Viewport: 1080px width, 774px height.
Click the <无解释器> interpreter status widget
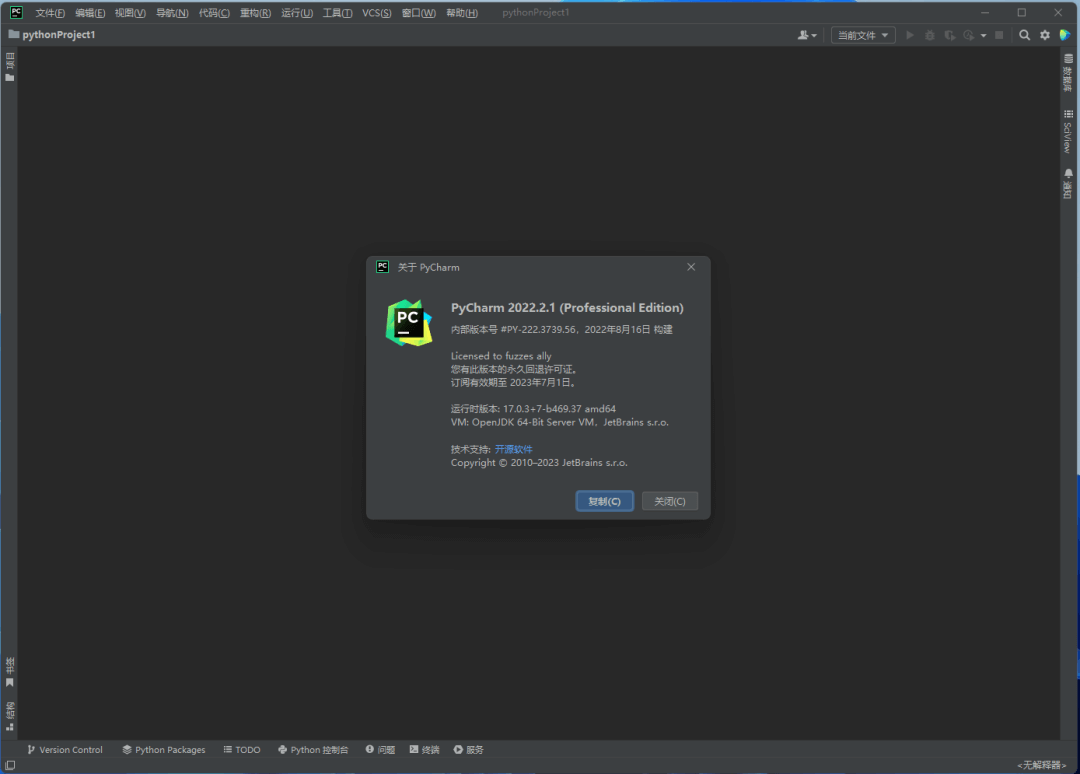point(1040,765)
